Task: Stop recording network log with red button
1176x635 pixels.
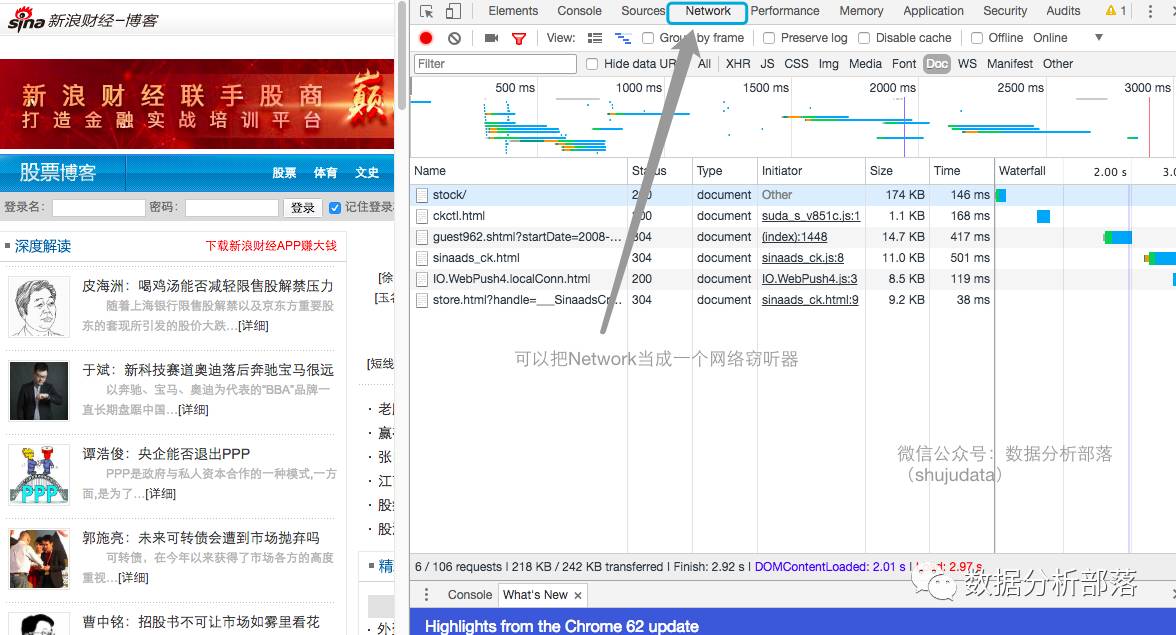Action: [426, 37]
